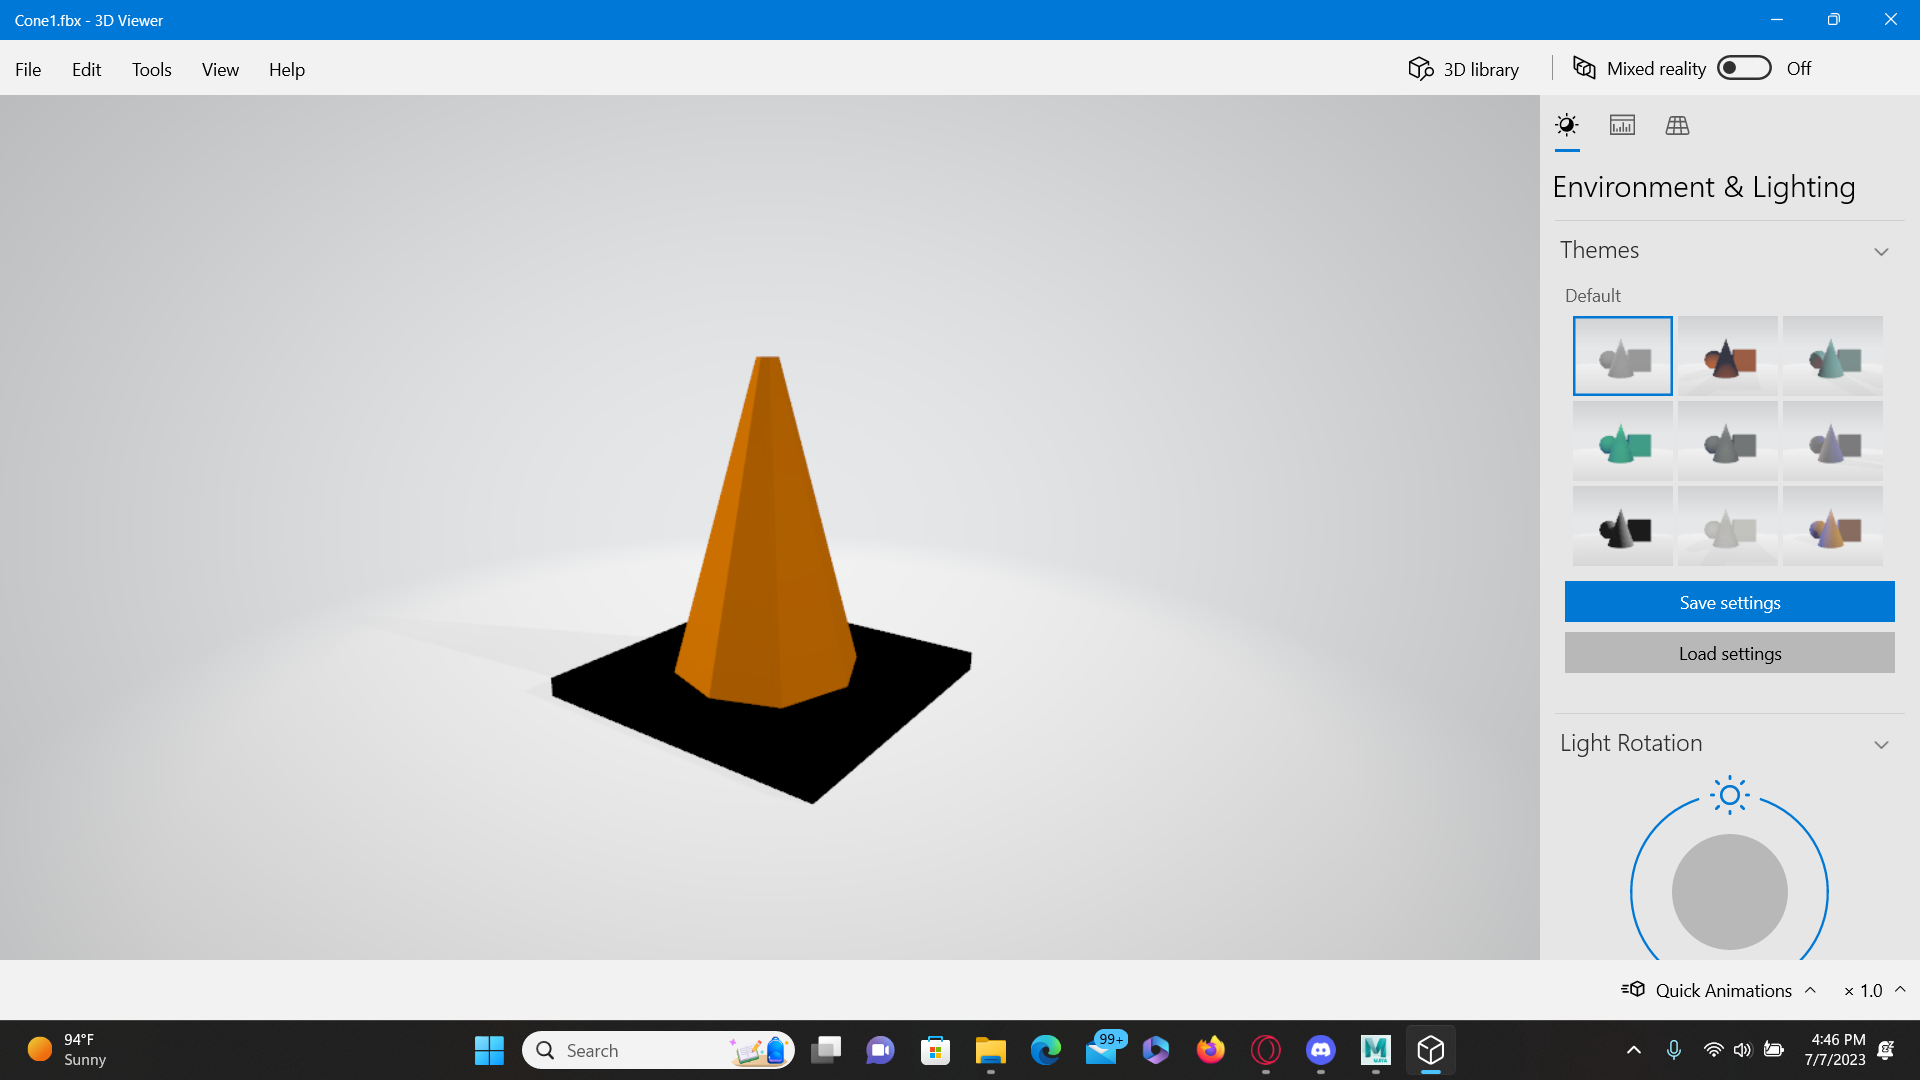
Task: Open the clock and date 4:46 PM
Action: tap(1836, 1050)
